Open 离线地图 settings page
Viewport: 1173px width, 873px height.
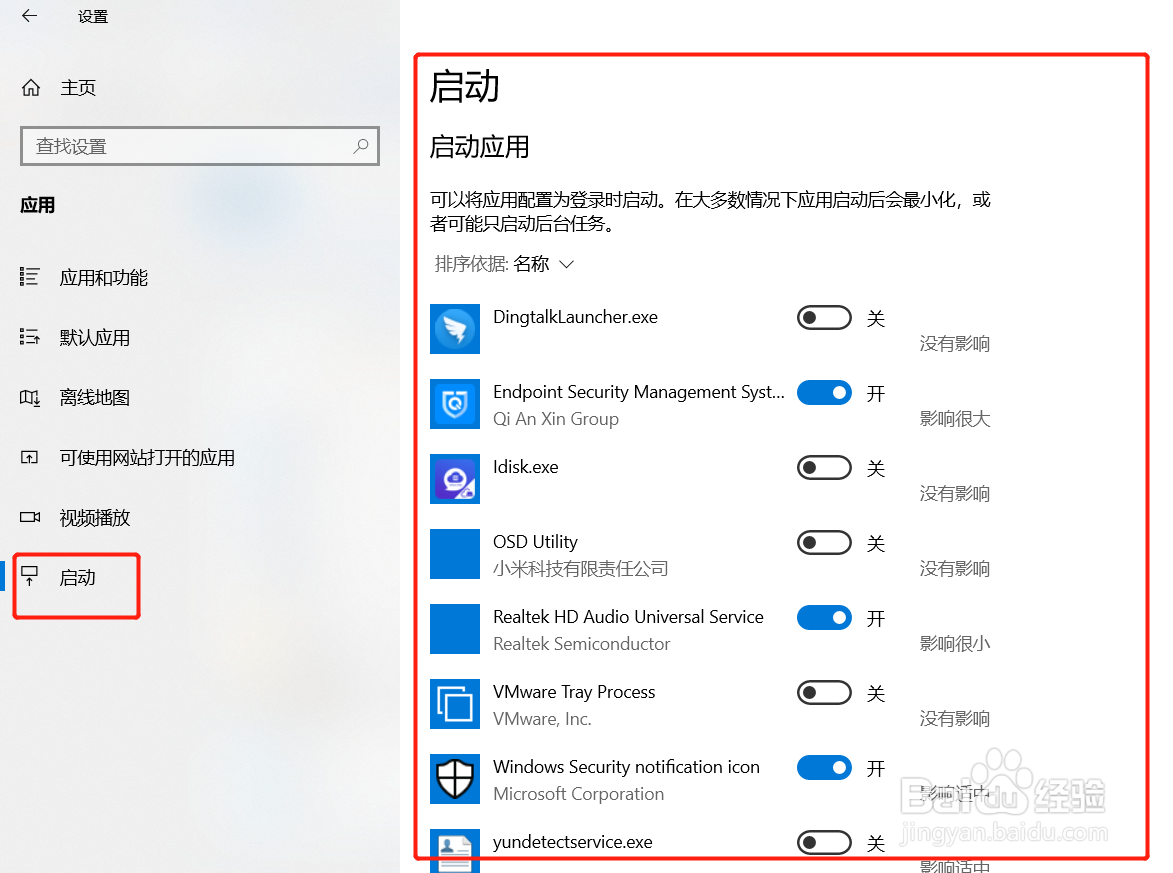95,397
